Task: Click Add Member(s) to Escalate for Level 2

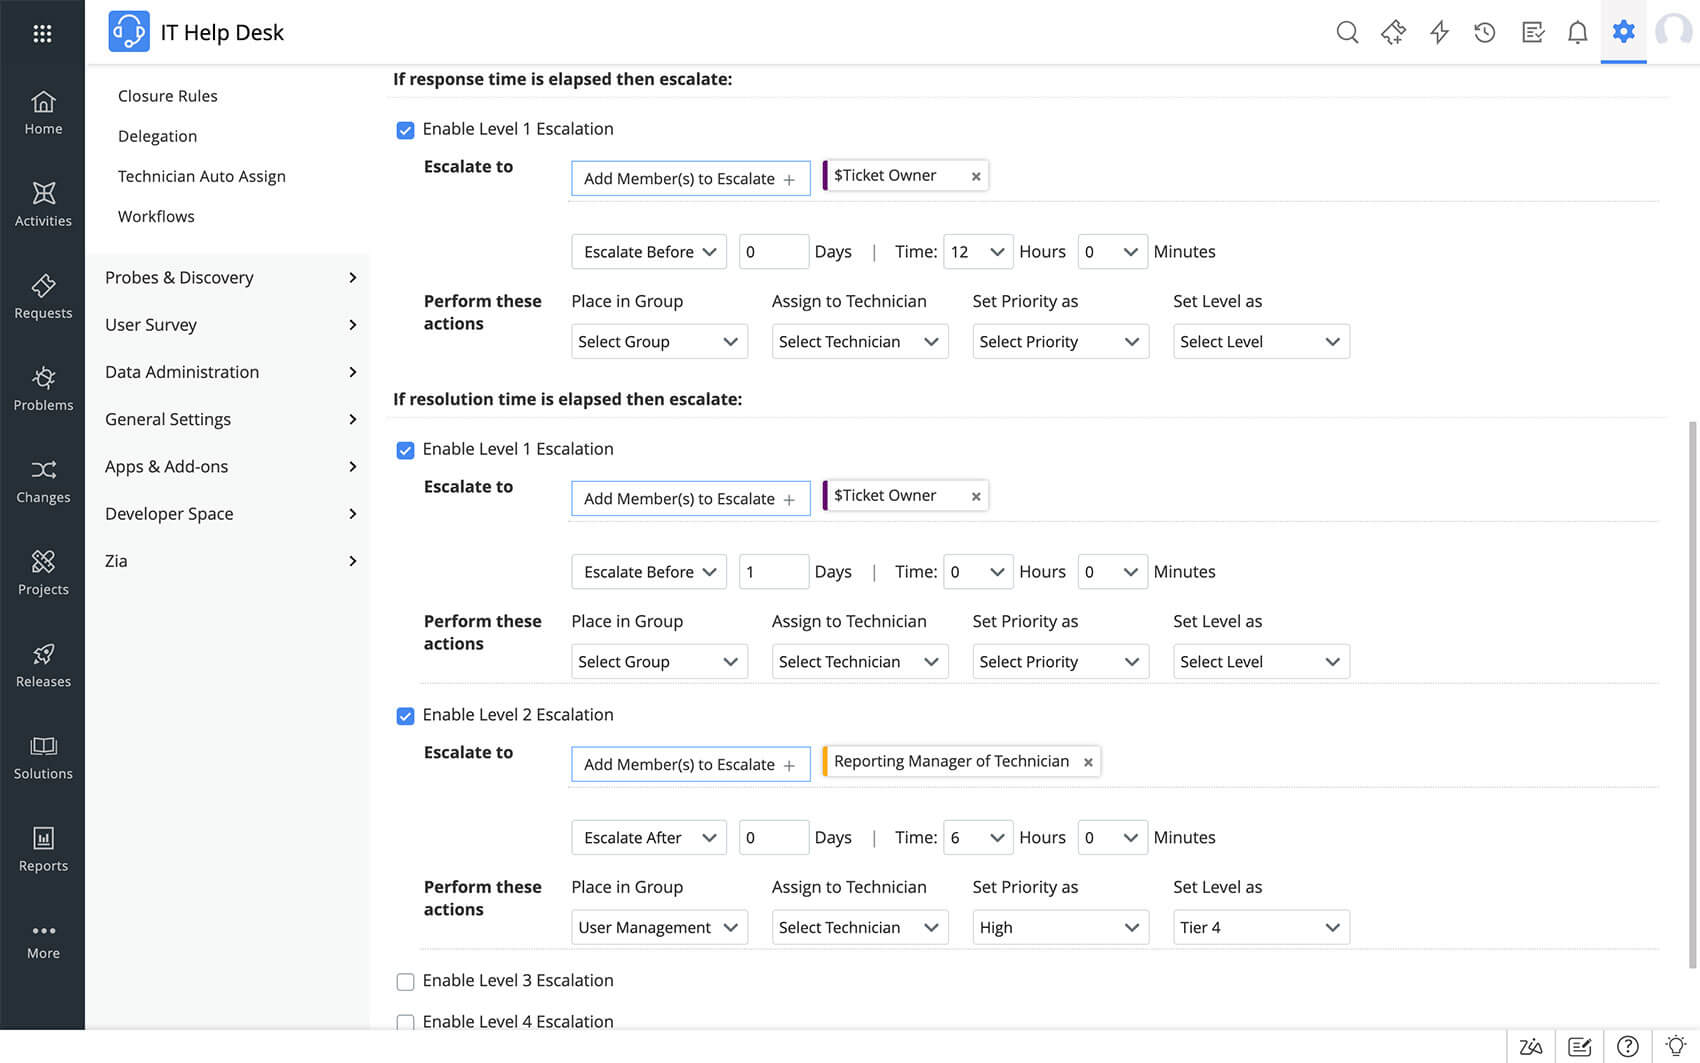Action: (x=690, y=765)
